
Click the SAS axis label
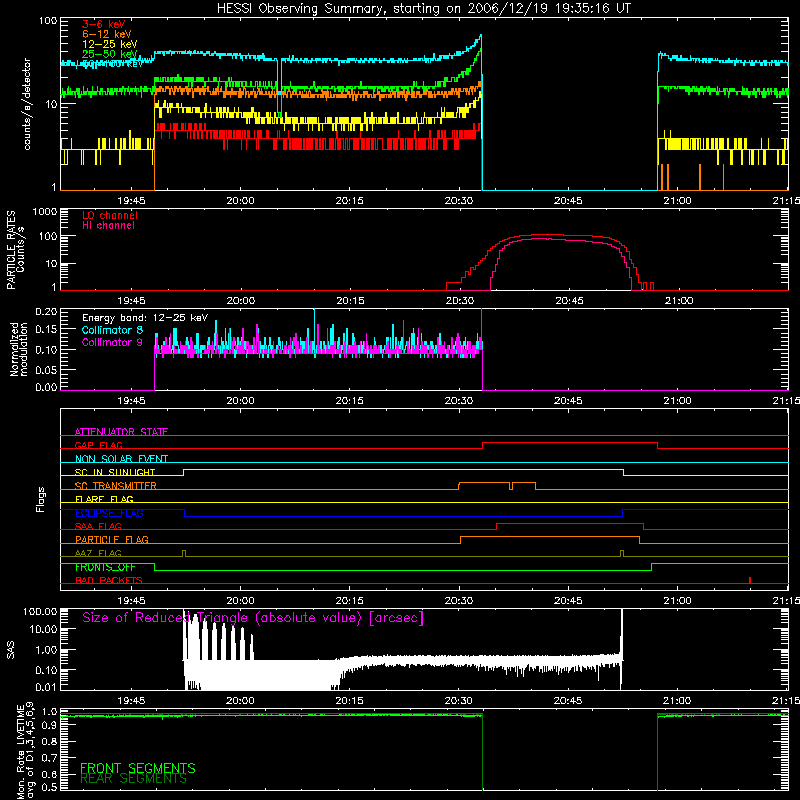coord(10,650)
